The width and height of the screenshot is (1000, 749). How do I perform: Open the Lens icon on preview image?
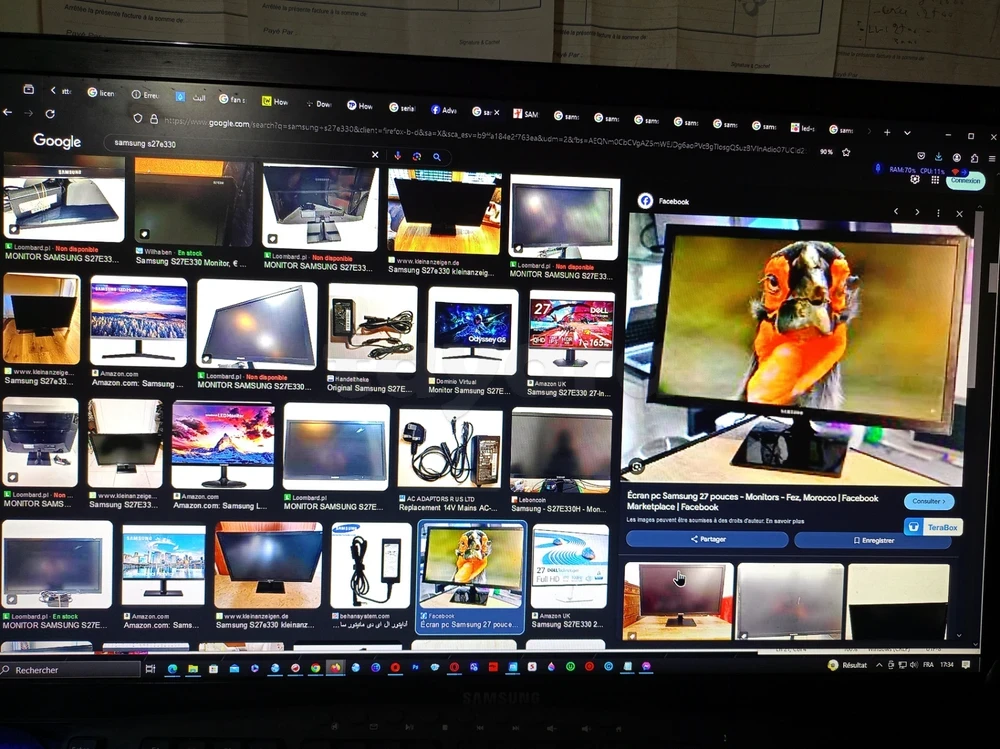[x=637, y=466]
